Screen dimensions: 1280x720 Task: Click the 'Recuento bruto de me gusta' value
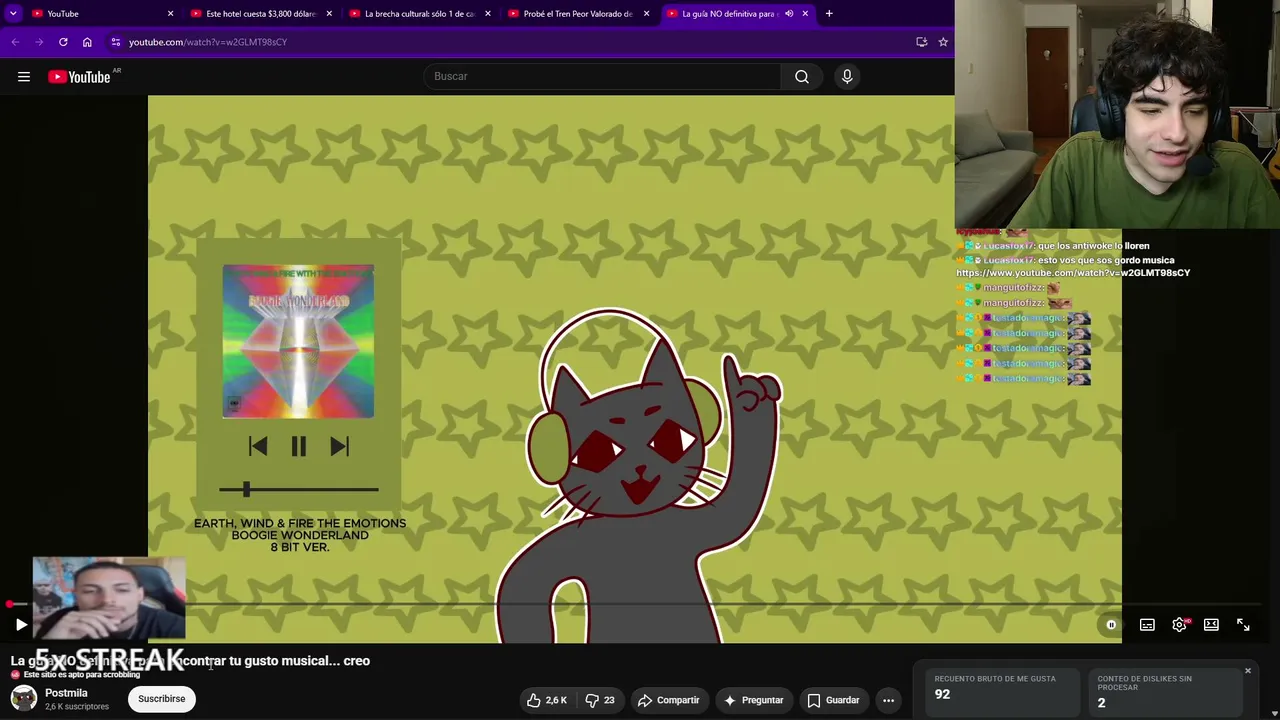942,694
